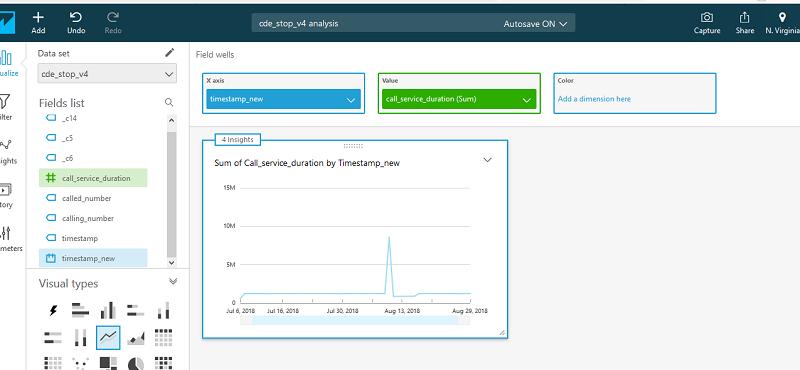
Task: Click the Add a dimension here link
Action: point(594,99)
